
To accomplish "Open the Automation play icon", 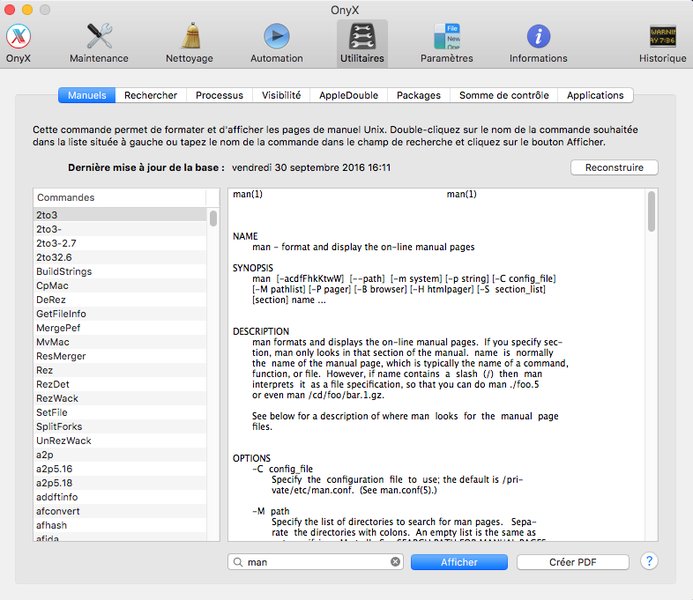I will [x=277, y=36].
